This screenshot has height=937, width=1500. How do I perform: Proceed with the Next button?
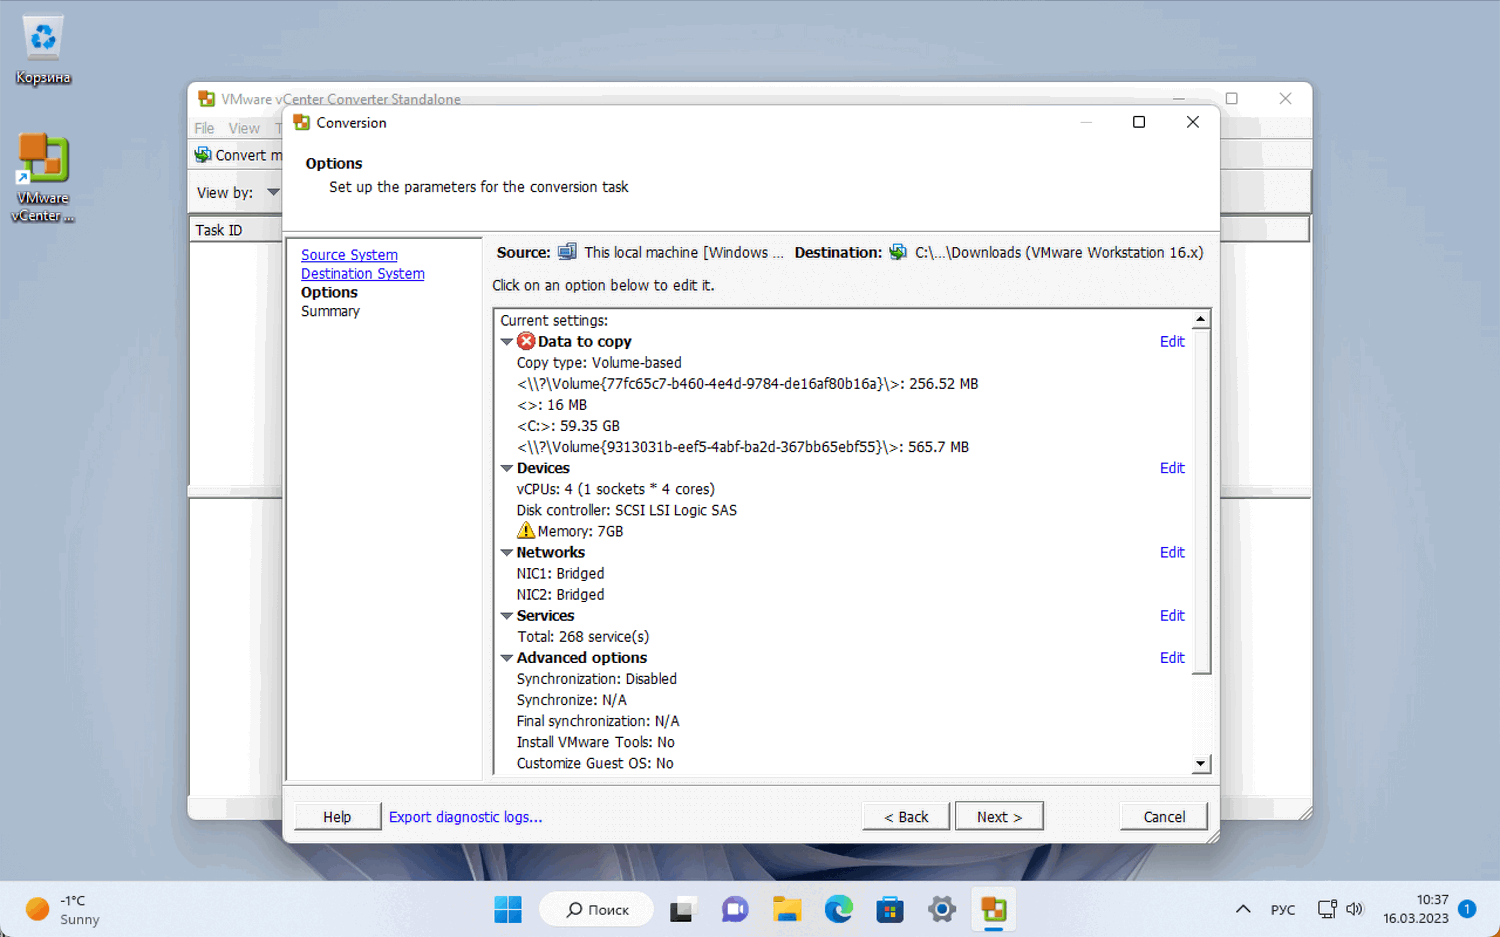tap(999, 817)
